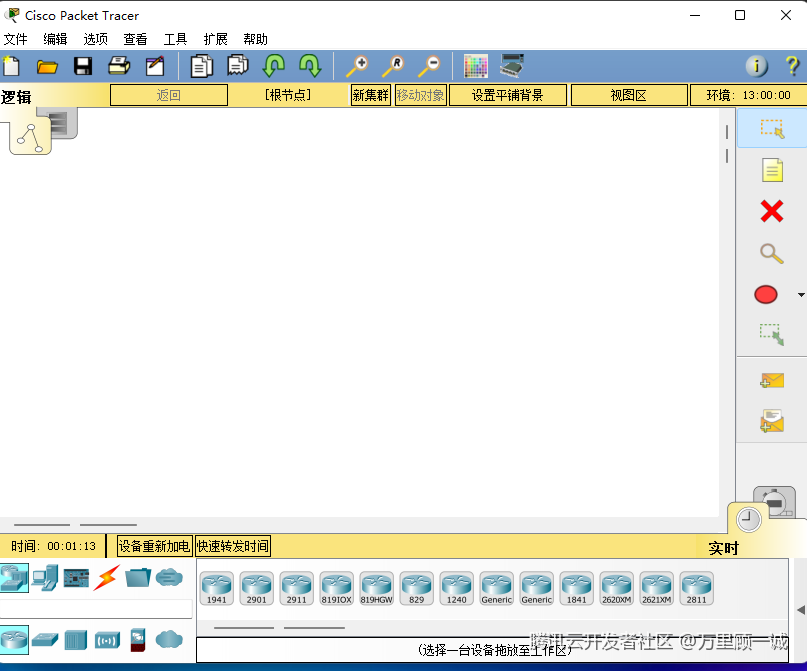Open the Activity Wizard icon

[155, 66]
